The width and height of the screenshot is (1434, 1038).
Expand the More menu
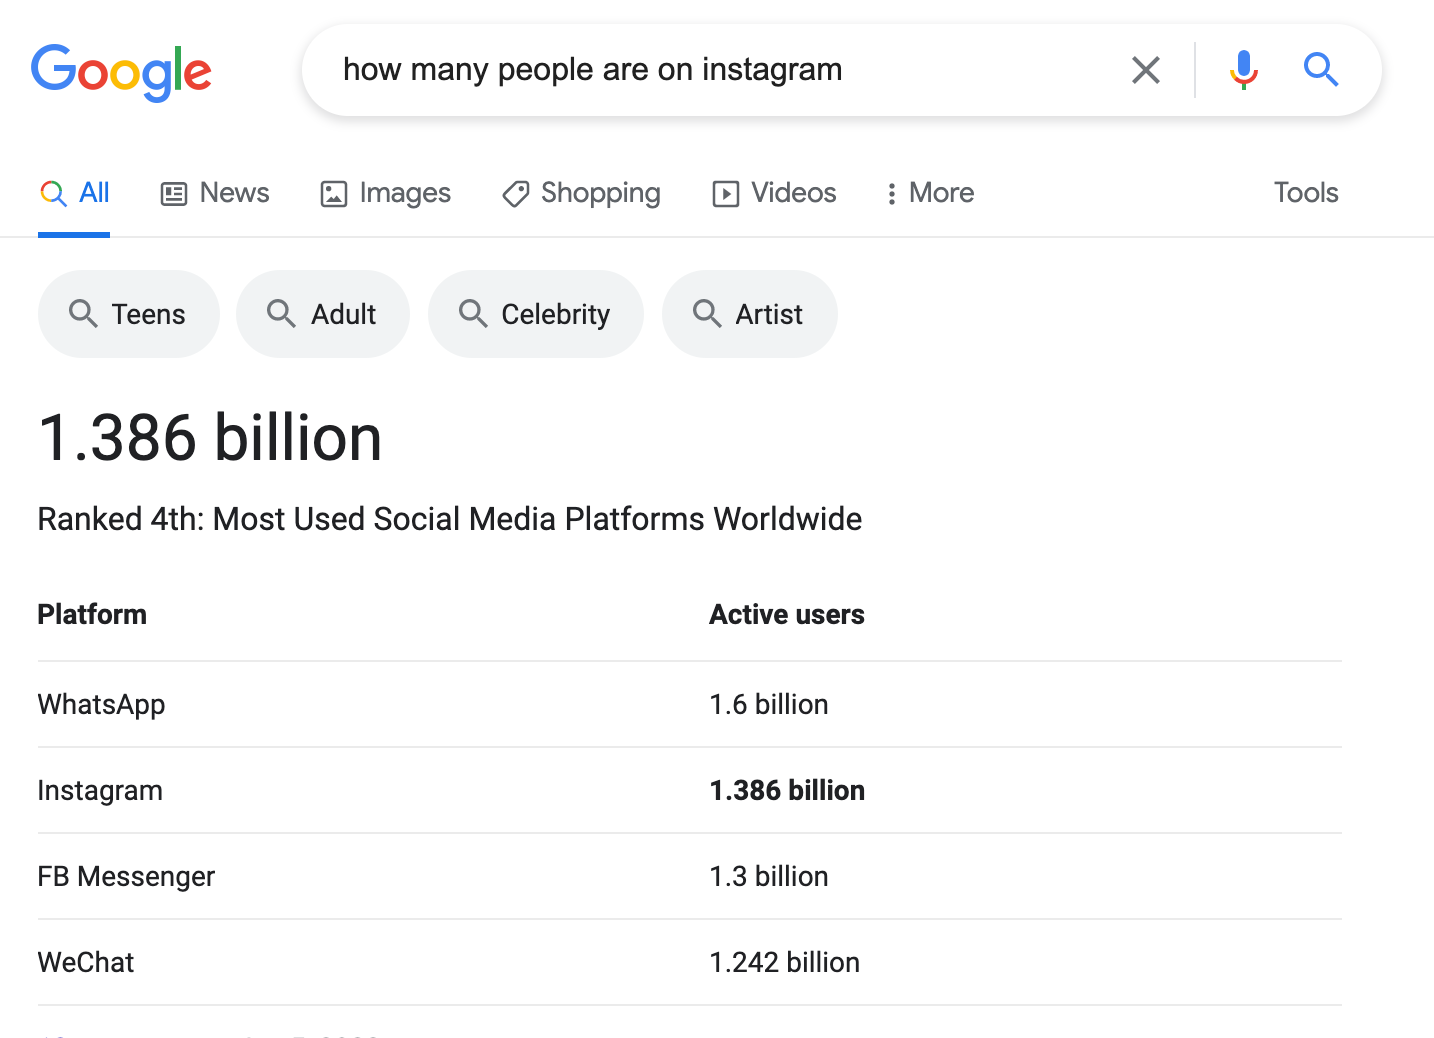point(930,193)
